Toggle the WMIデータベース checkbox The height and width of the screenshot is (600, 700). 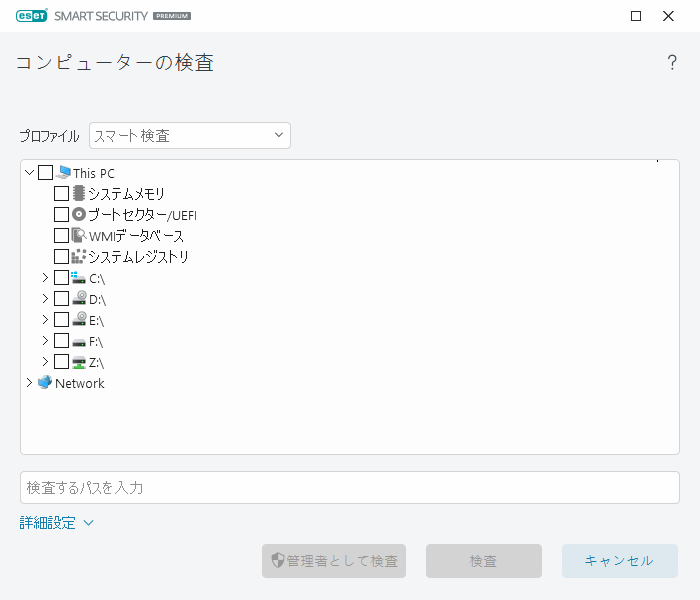[x=62, y=236]
